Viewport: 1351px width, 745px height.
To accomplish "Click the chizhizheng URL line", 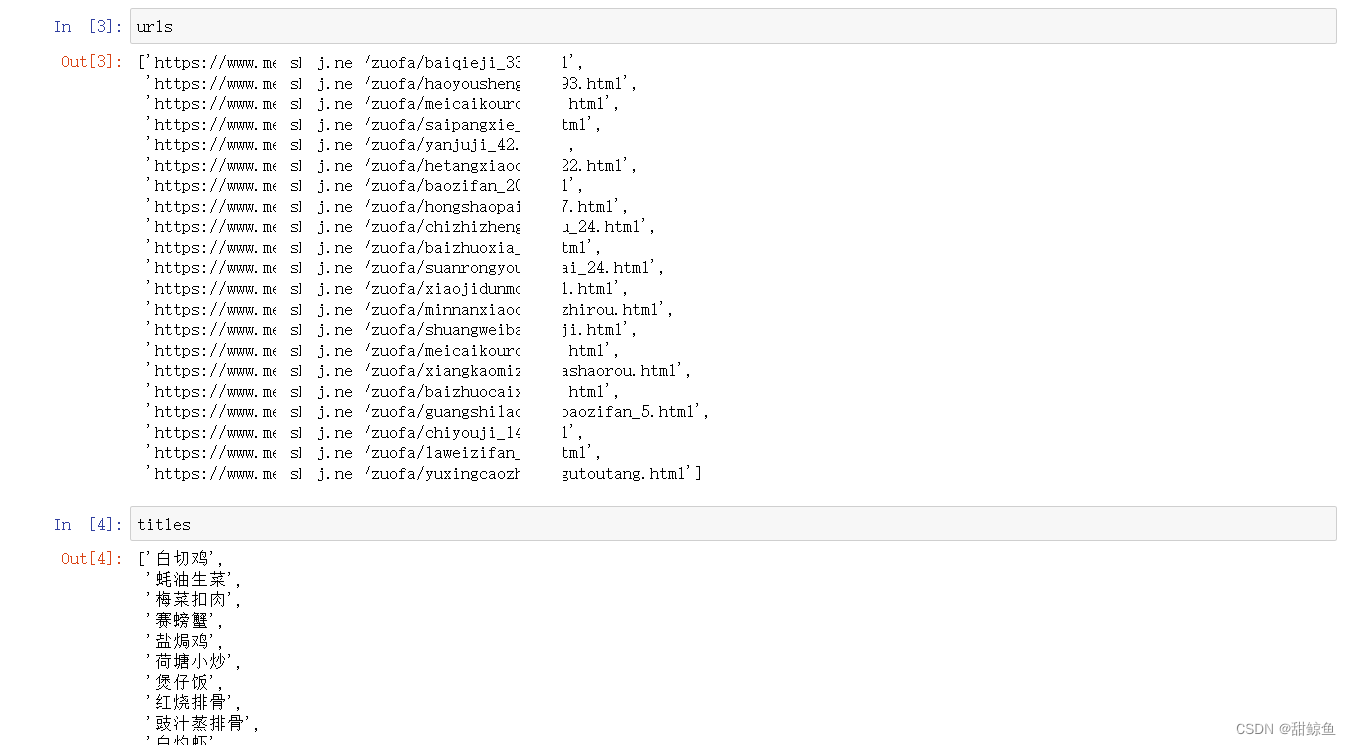I will [400, 227].
